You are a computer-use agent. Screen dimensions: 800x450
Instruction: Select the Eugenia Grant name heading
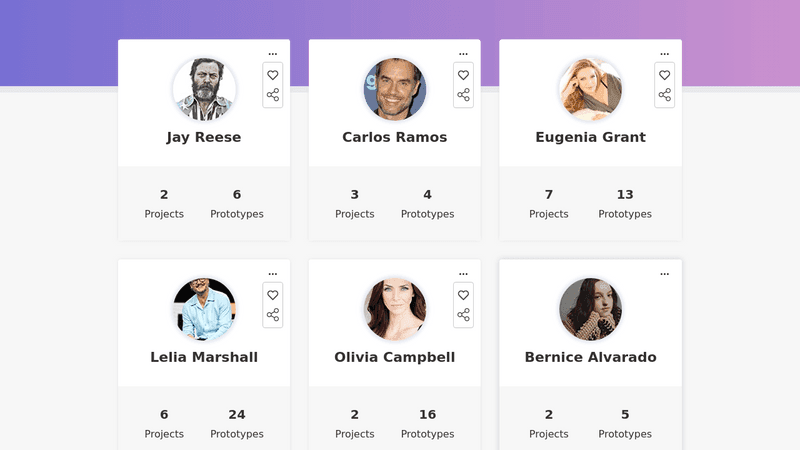point(590,137)
